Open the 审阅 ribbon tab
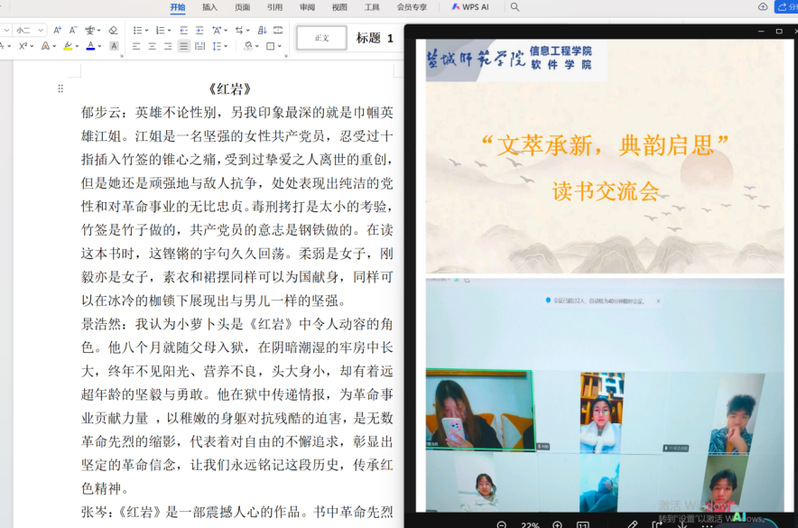The height and width of the screenshot is (528, 798). click(307, 7)
